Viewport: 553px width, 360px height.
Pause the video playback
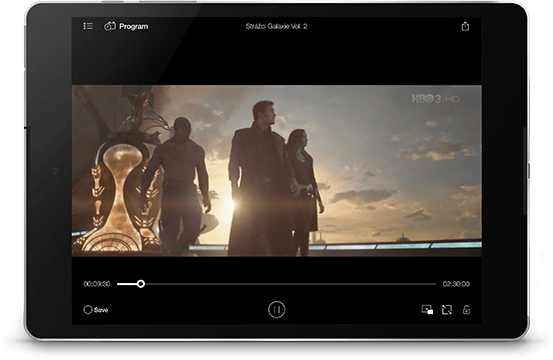[x=276, y=310]
